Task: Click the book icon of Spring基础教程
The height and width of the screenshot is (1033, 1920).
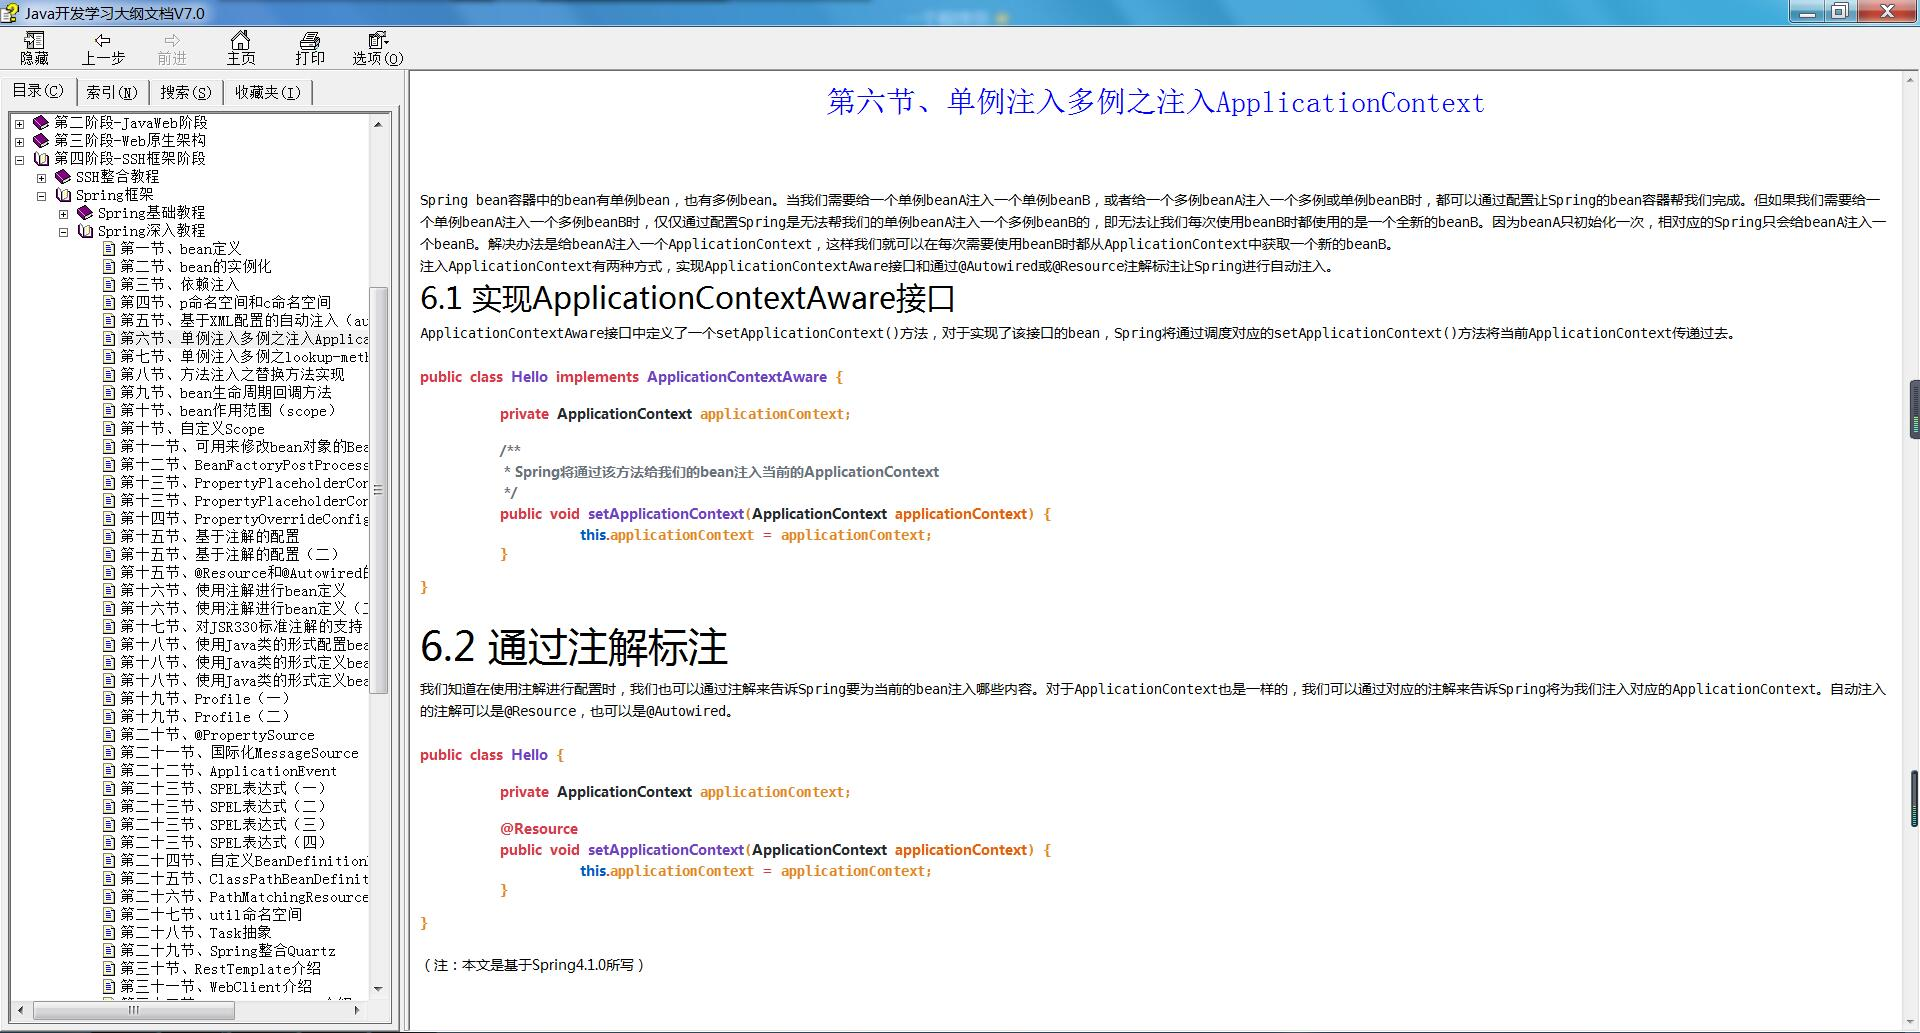Action: 85,213
